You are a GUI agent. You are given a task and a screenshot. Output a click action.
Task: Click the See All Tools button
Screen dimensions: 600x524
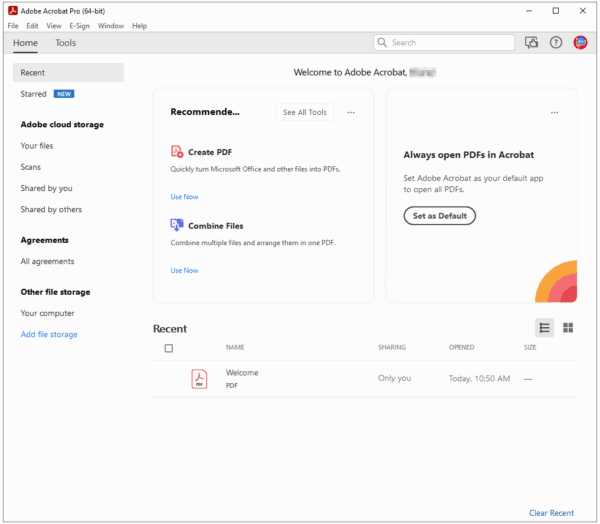coord(305,112)
